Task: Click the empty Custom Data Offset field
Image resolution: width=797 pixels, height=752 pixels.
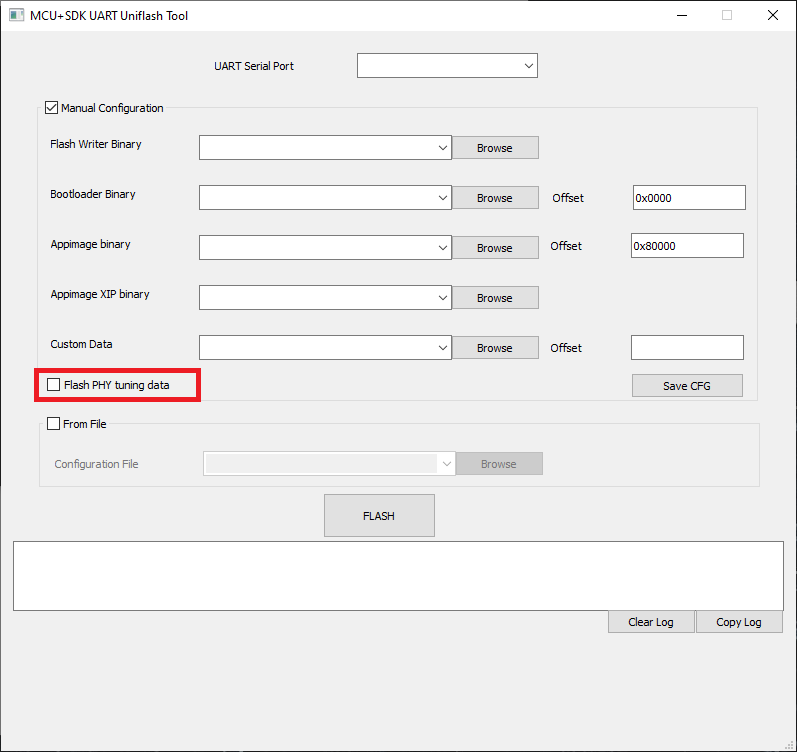Action: pos(687,348)
